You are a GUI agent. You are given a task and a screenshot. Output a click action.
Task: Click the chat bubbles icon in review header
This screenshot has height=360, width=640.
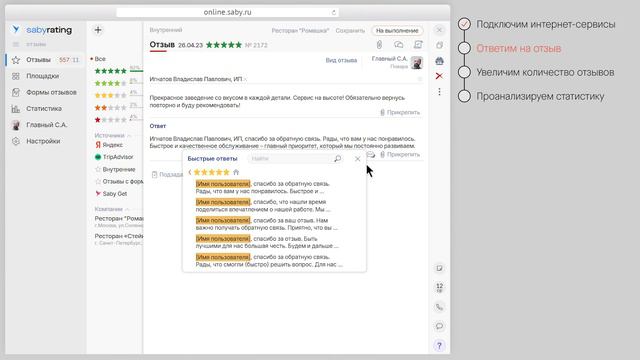(x=398, y=45)
